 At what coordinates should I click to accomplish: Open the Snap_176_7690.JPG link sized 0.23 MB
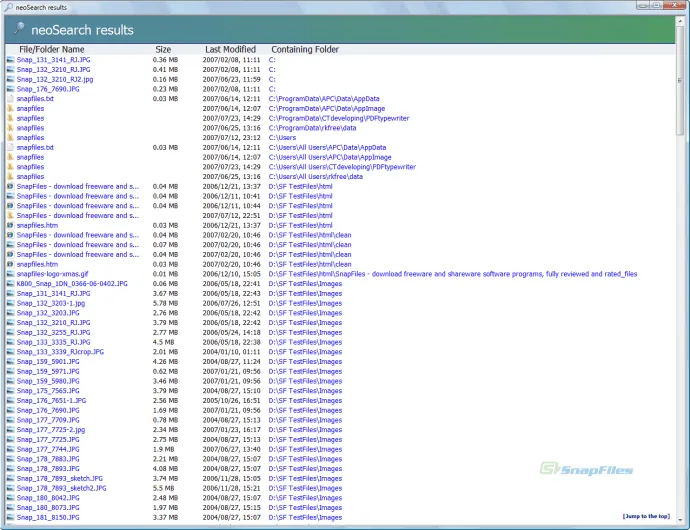tap(48, 89)
